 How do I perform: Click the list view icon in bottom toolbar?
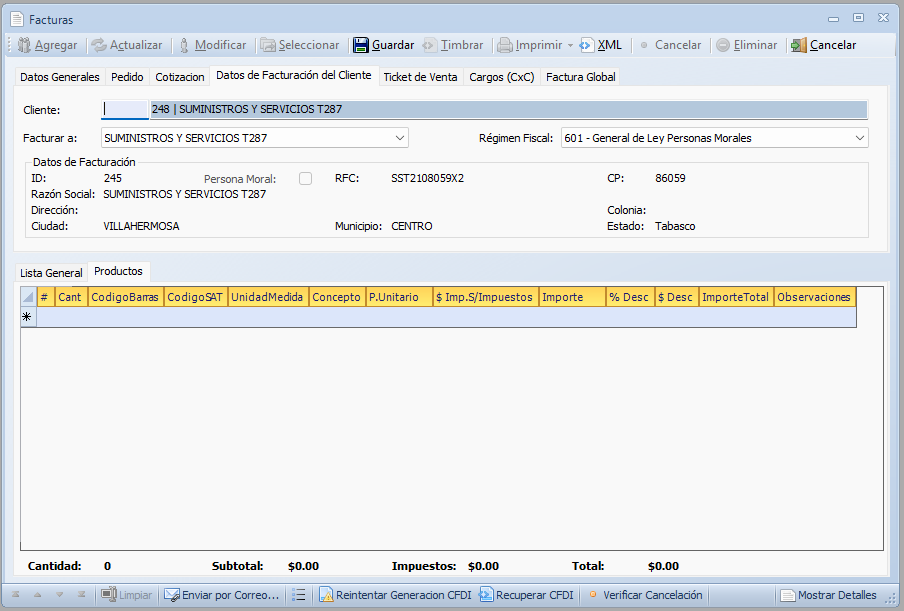(298, 595)
